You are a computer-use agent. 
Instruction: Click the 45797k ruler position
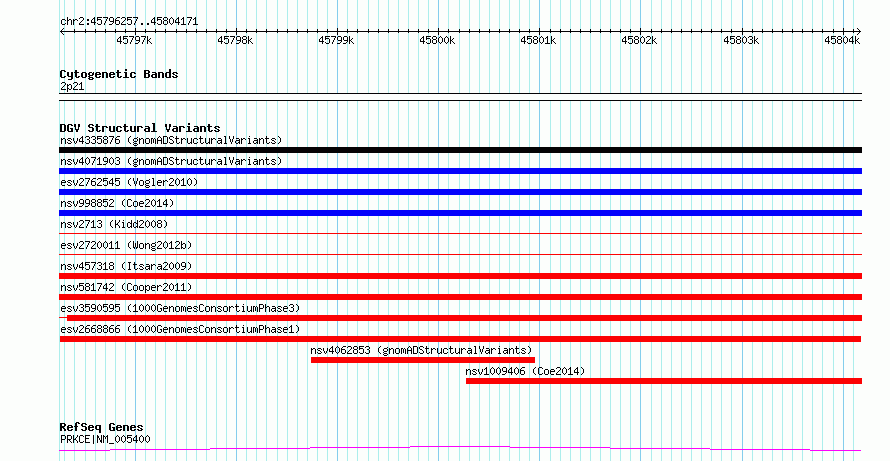coord(134,40)
